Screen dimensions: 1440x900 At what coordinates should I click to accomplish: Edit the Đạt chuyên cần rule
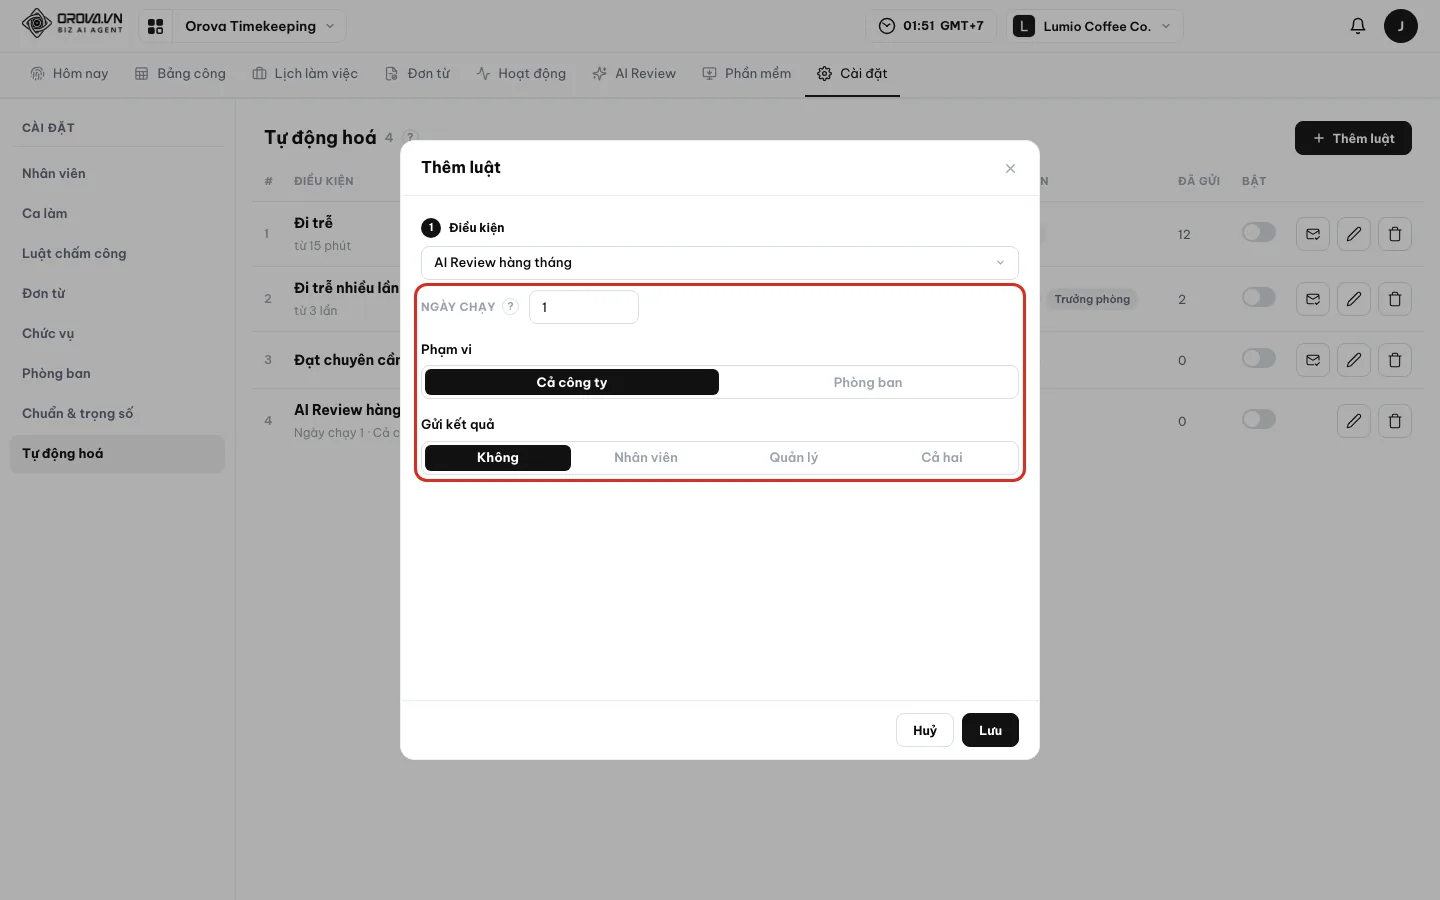click(1354, 360)
